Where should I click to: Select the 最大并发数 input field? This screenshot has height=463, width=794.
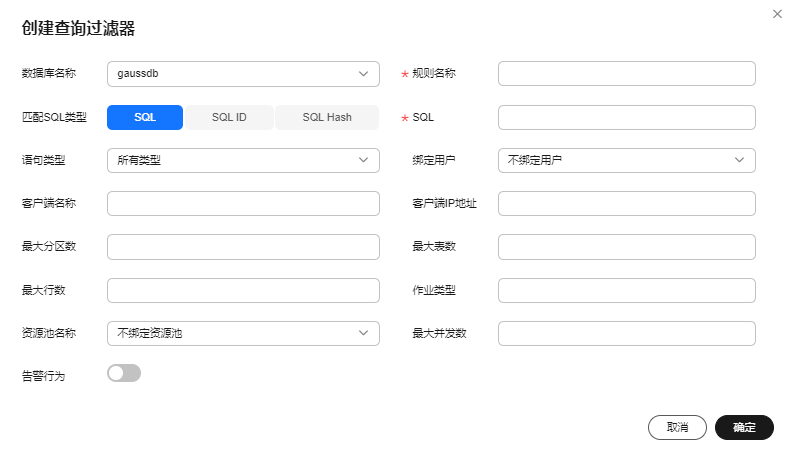[626, 333]
